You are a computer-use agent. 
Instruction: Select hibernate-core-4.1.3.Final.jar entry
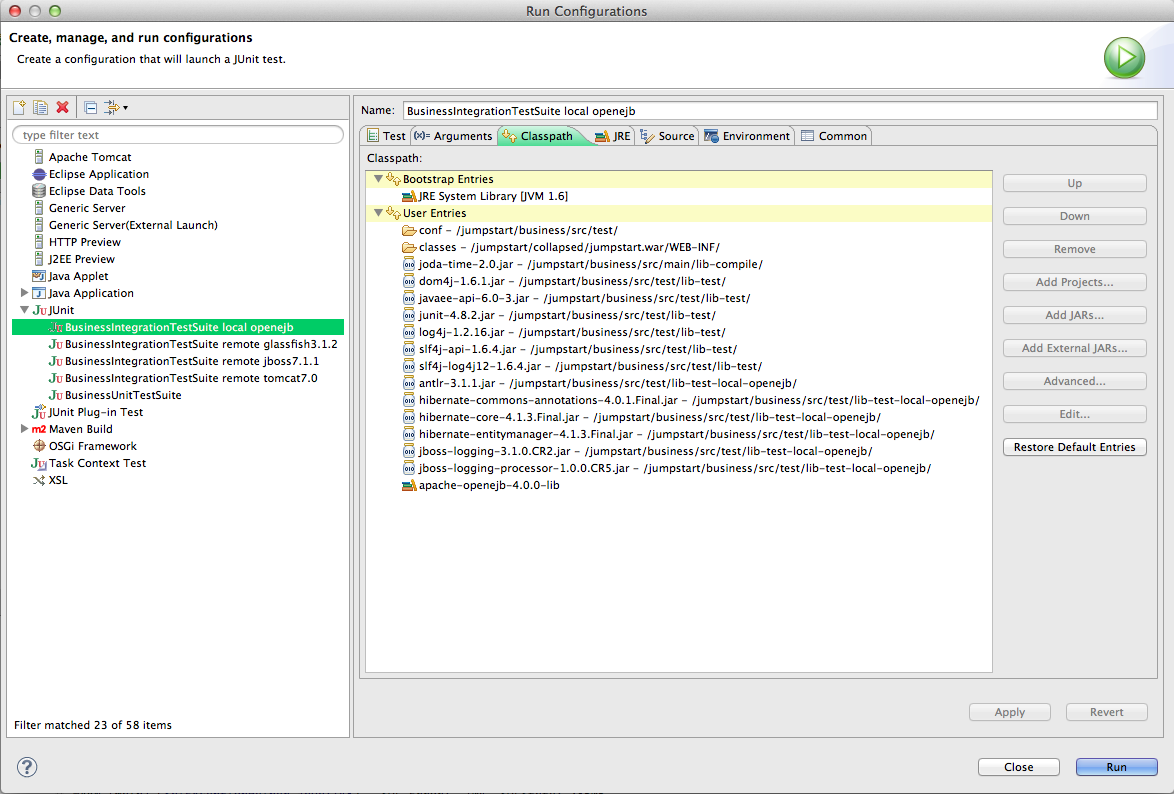(x=642, y=417)
